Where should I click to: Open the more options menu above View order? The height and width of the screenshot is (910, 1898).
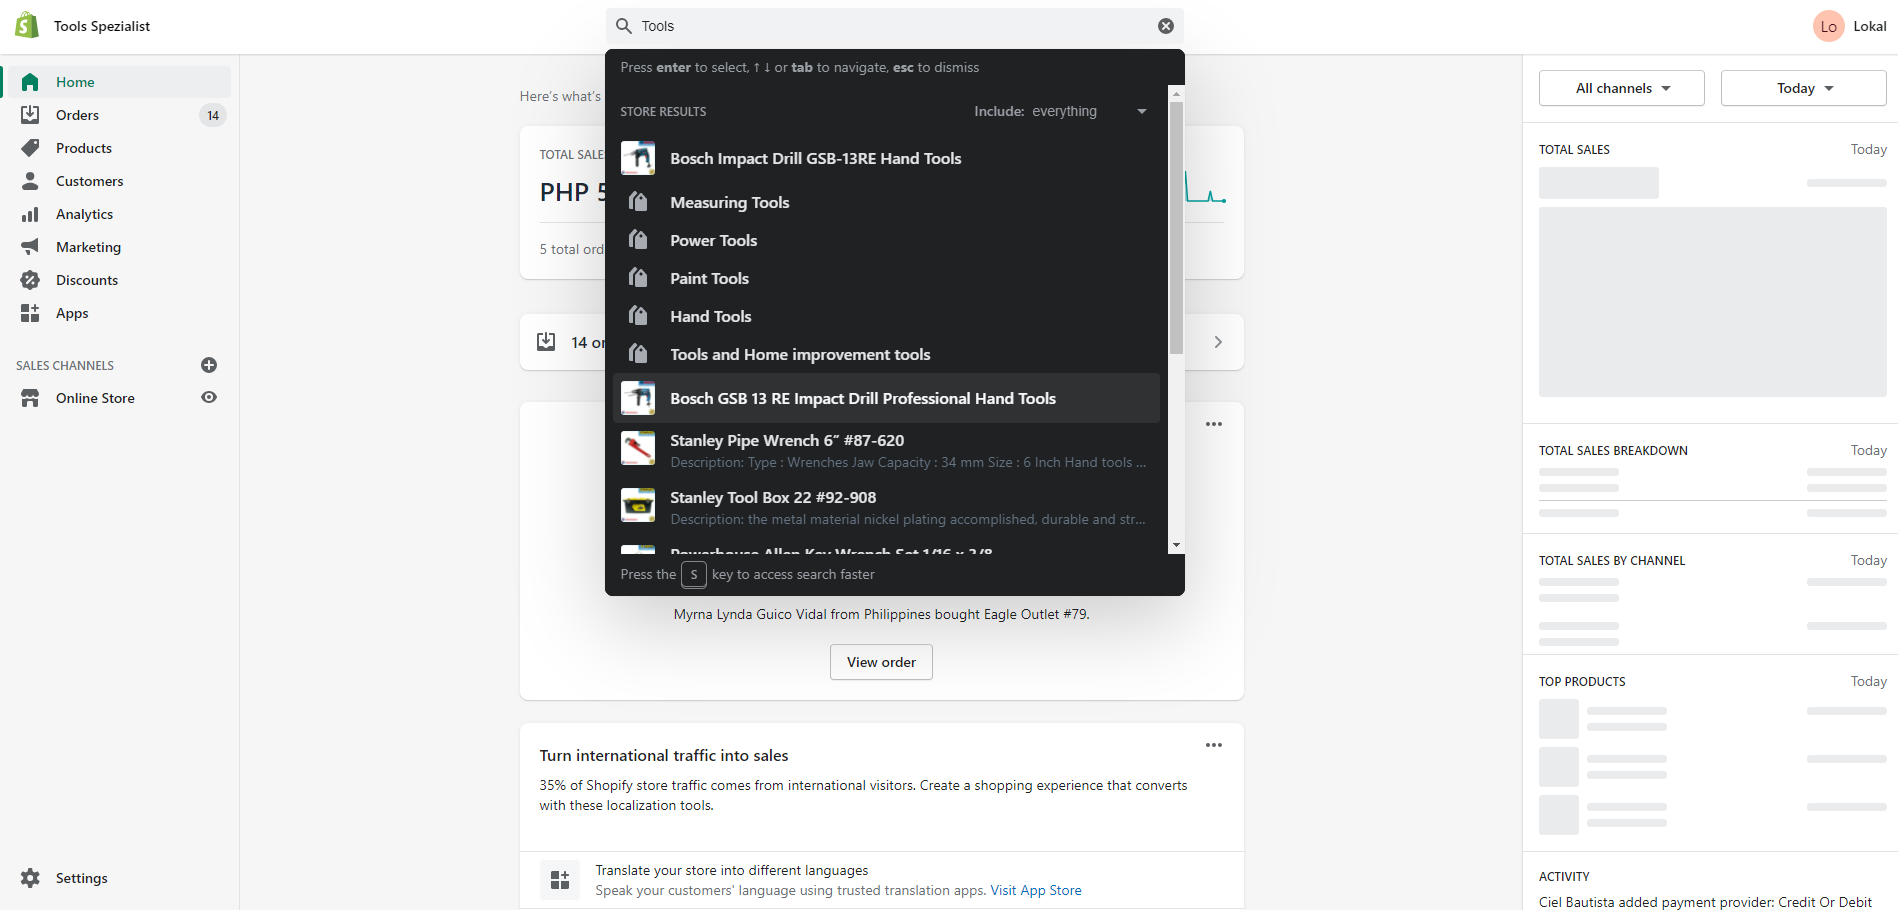(1214, 424)
